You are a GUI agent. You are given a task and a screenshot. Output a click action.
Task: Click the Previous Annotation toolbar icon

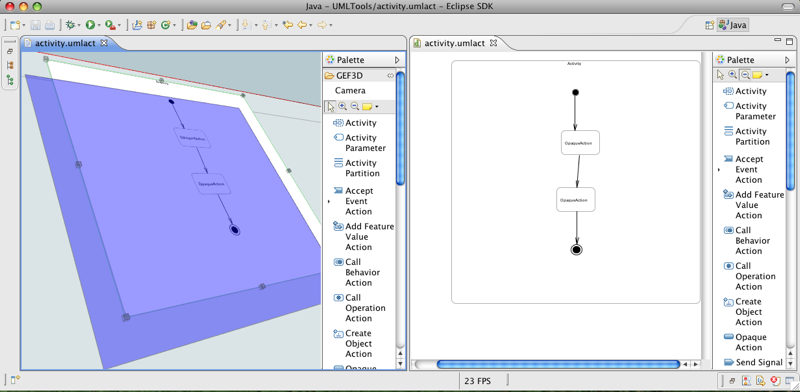266,24
